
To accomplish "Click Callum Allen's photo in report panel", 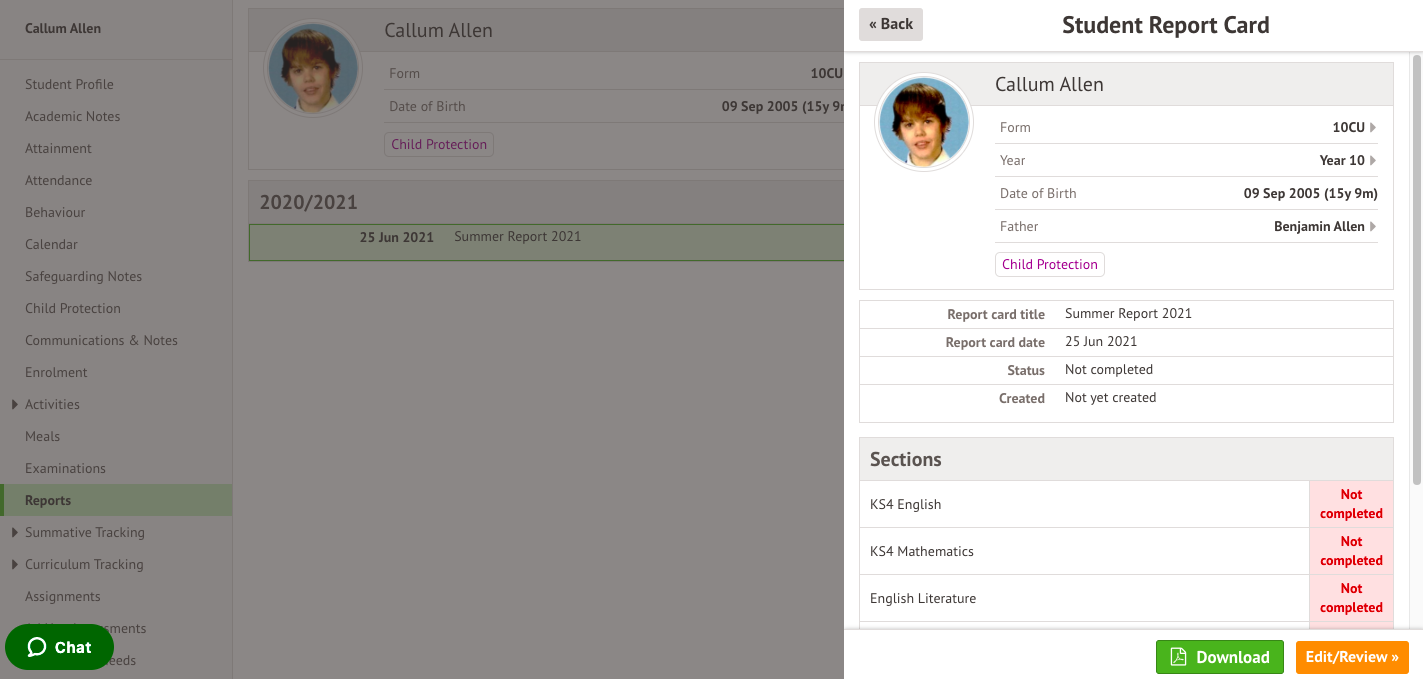I will [x=924, y=121].
